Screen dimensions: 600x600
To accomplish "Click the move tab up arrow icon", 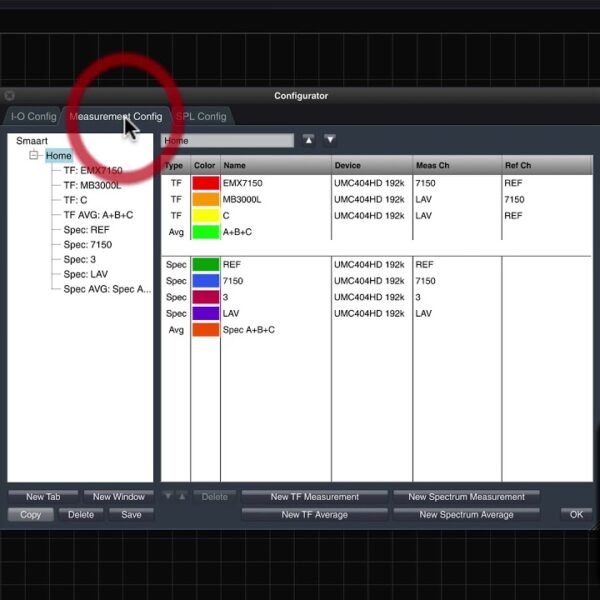I will (309, 141).
